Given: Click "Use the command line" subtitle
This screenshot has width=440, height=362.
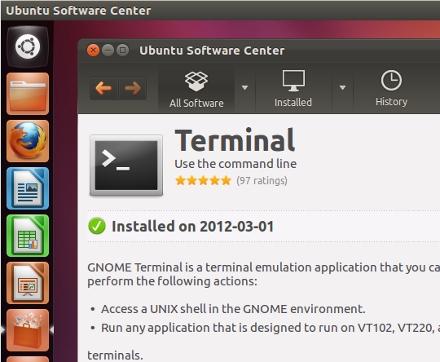Looking at the screenshot, I should [236, 164].
